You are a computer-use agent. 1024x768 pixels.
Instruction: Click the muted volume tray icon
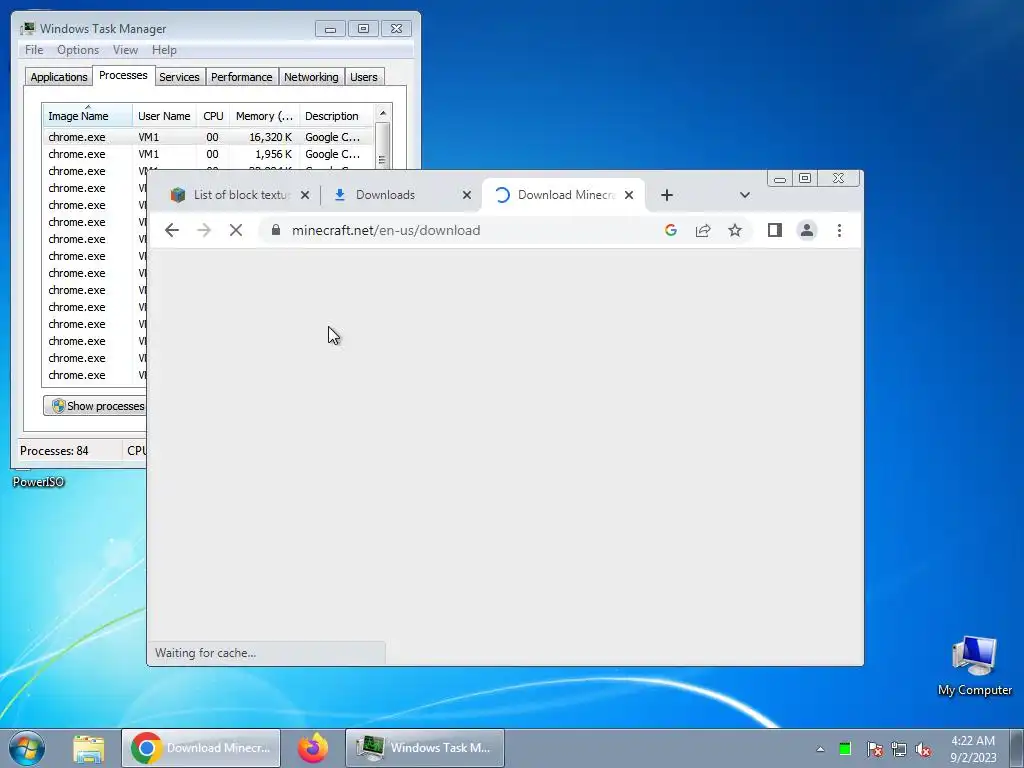pyautogui.click(x=923, y=749)
